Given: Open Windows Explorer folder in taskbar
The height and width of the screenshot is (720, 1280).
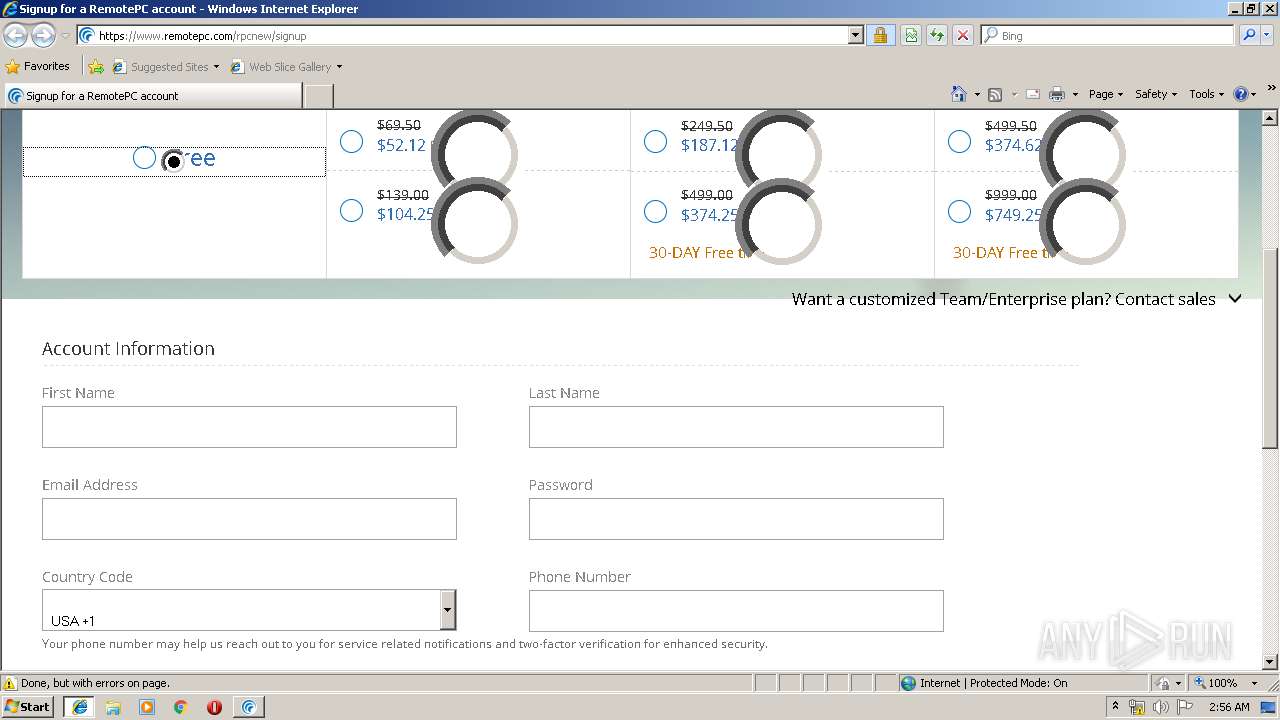Looking at the screenshot, I should (113, 707).
